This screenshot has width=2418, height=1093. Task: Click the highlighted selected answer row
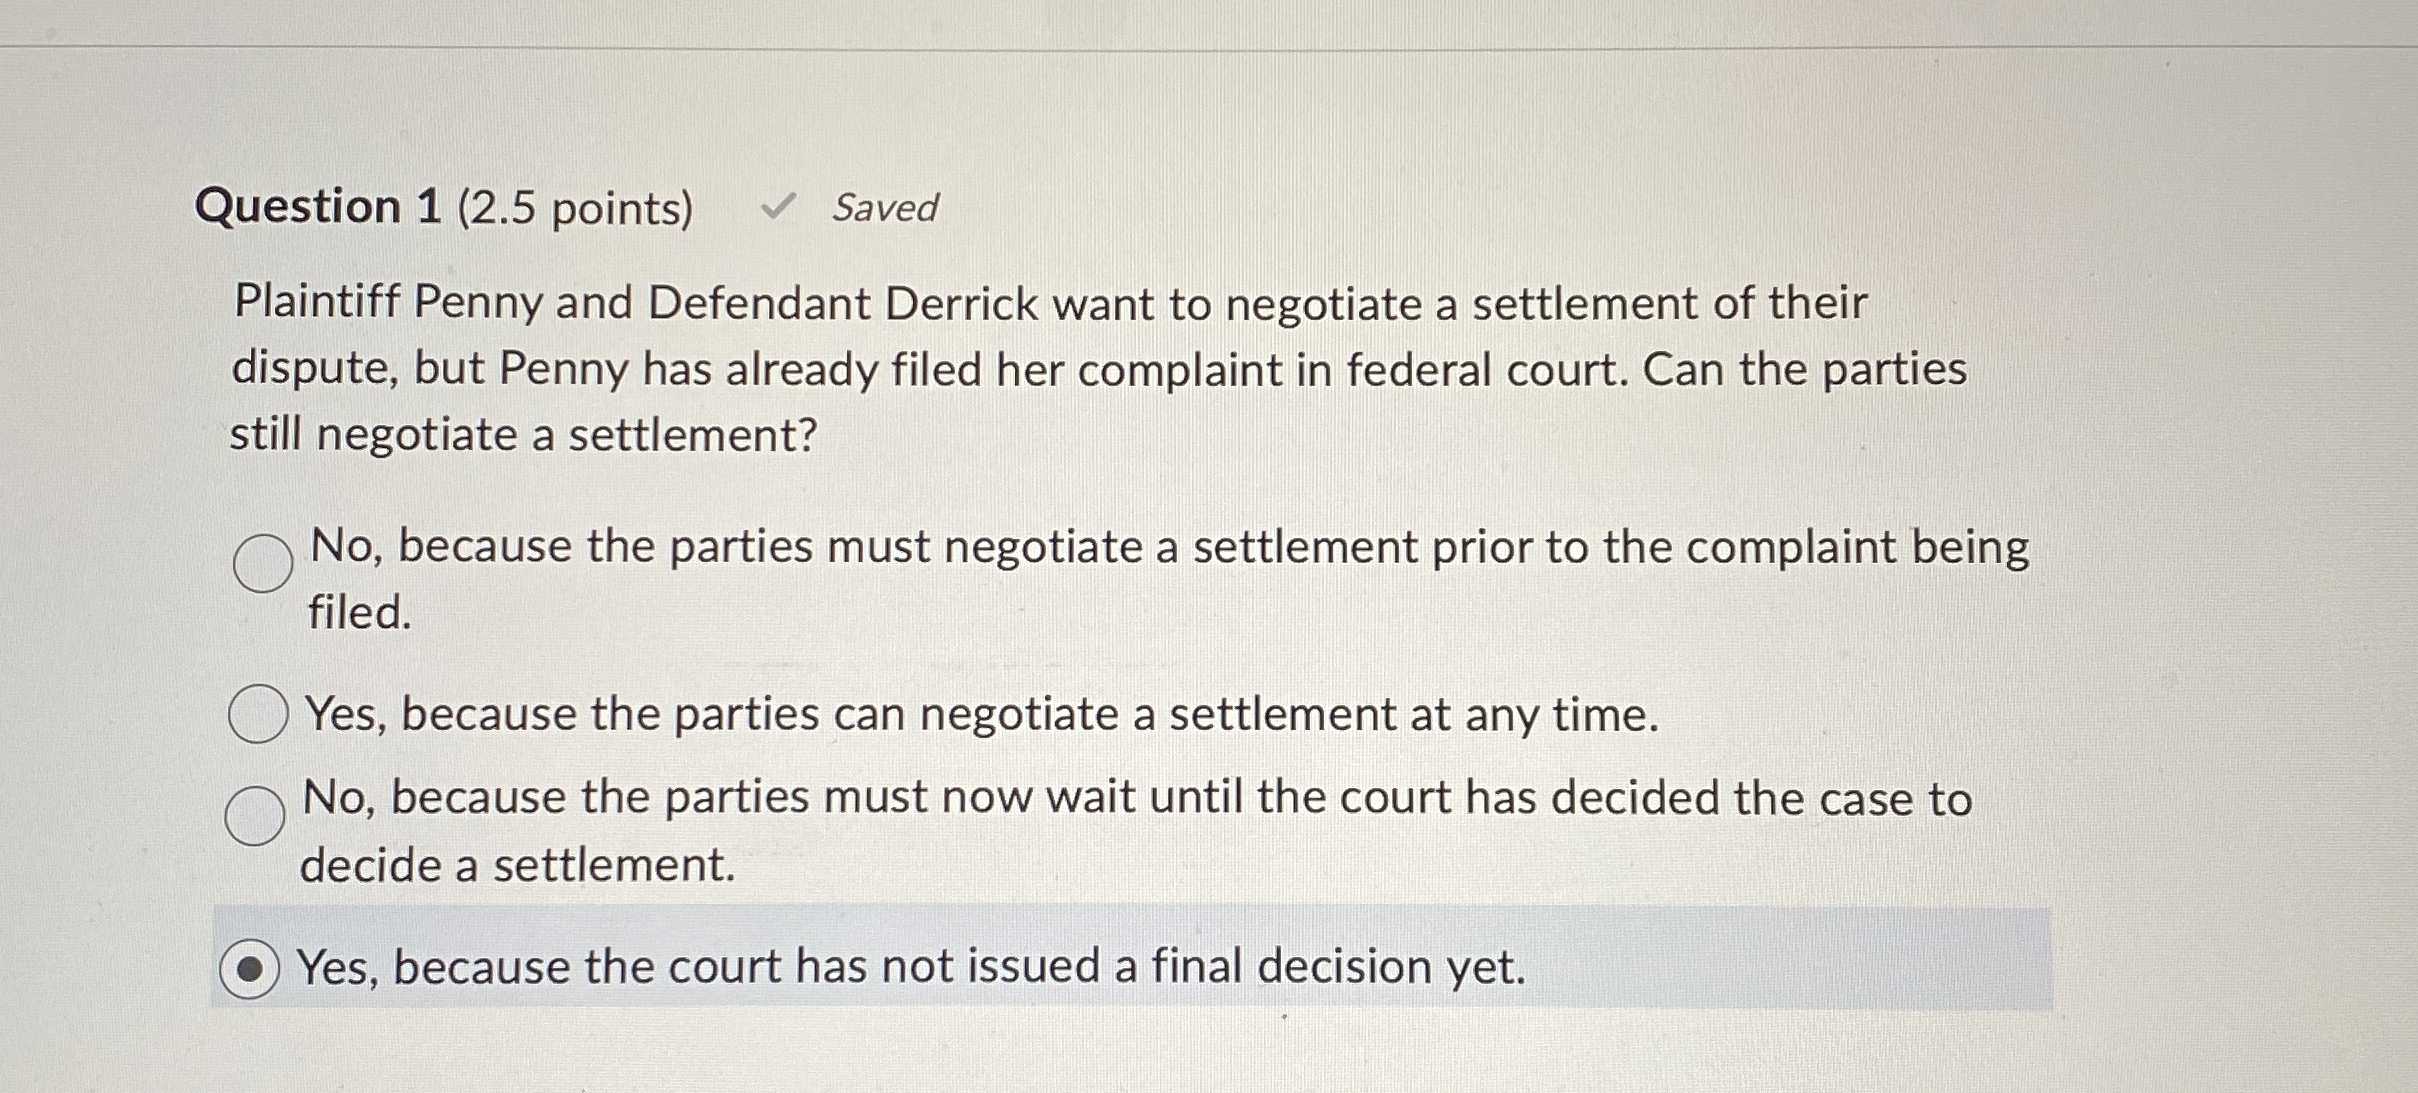pyautogui.click(x=1200, y=966)
